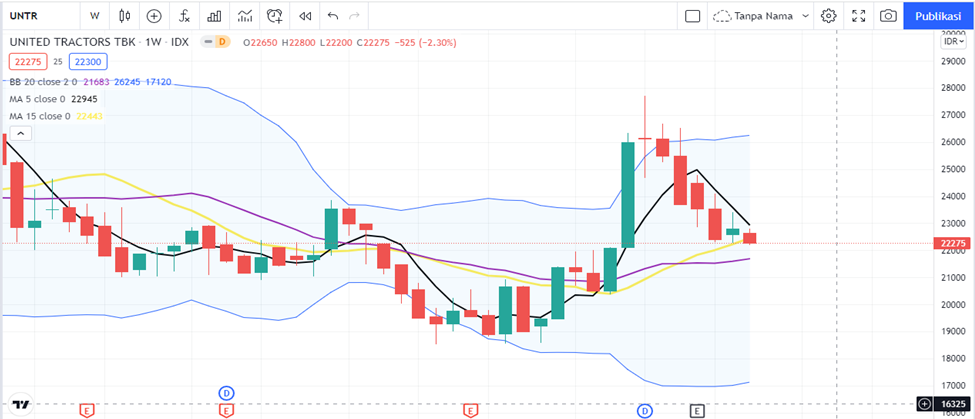This screenshot has width=975, height=419.
Task: Click the 22275 current price label on the axis
Action: click(x=951, y=244)
